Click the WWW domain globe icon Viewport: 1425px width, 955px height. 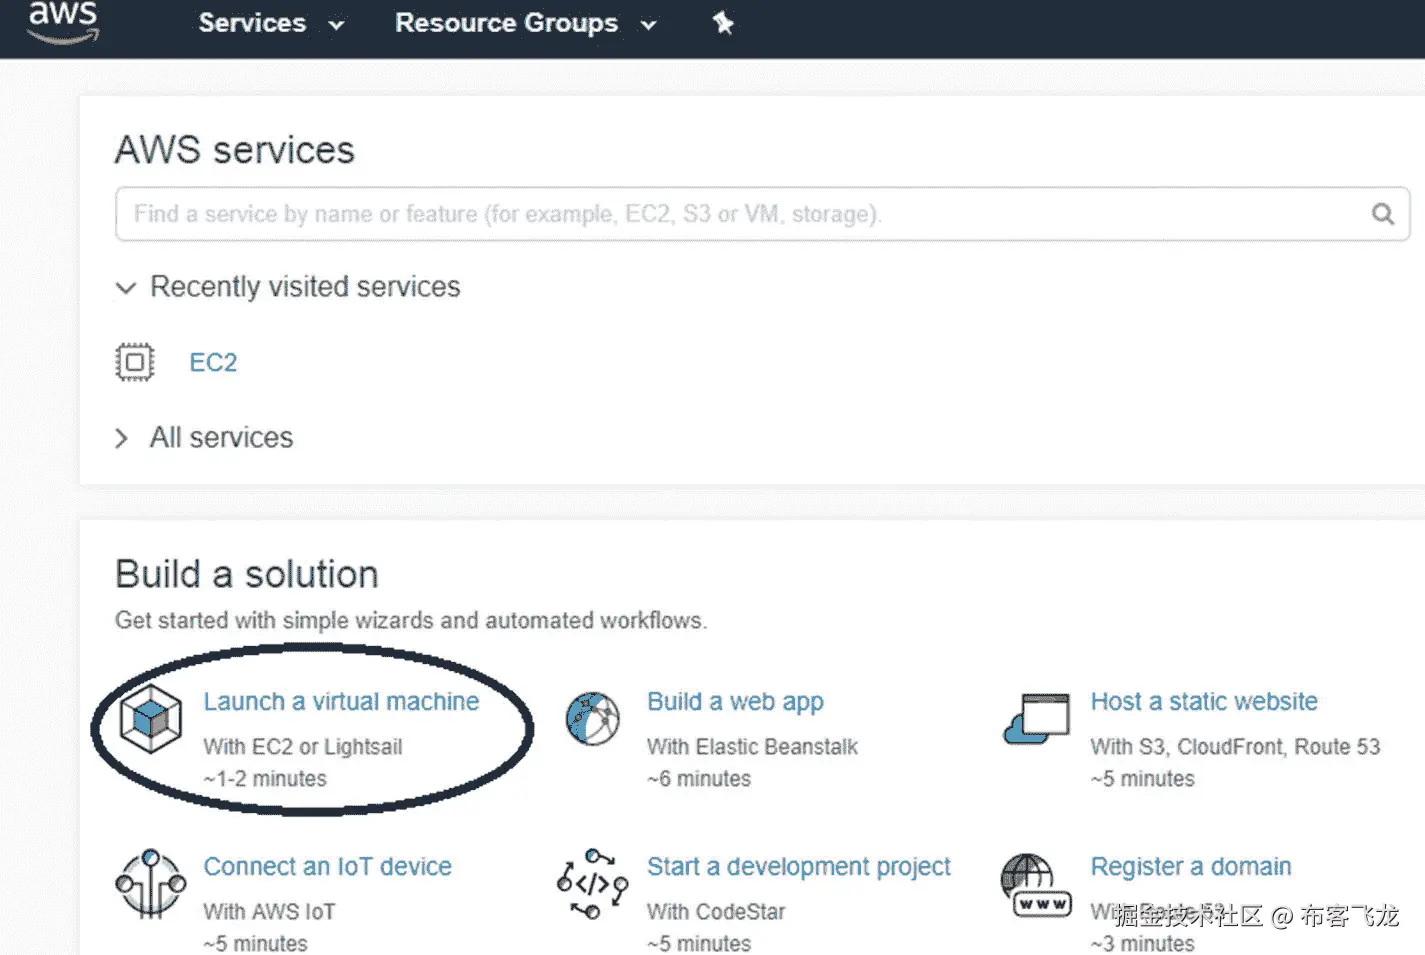click(x=1036, y=885)
